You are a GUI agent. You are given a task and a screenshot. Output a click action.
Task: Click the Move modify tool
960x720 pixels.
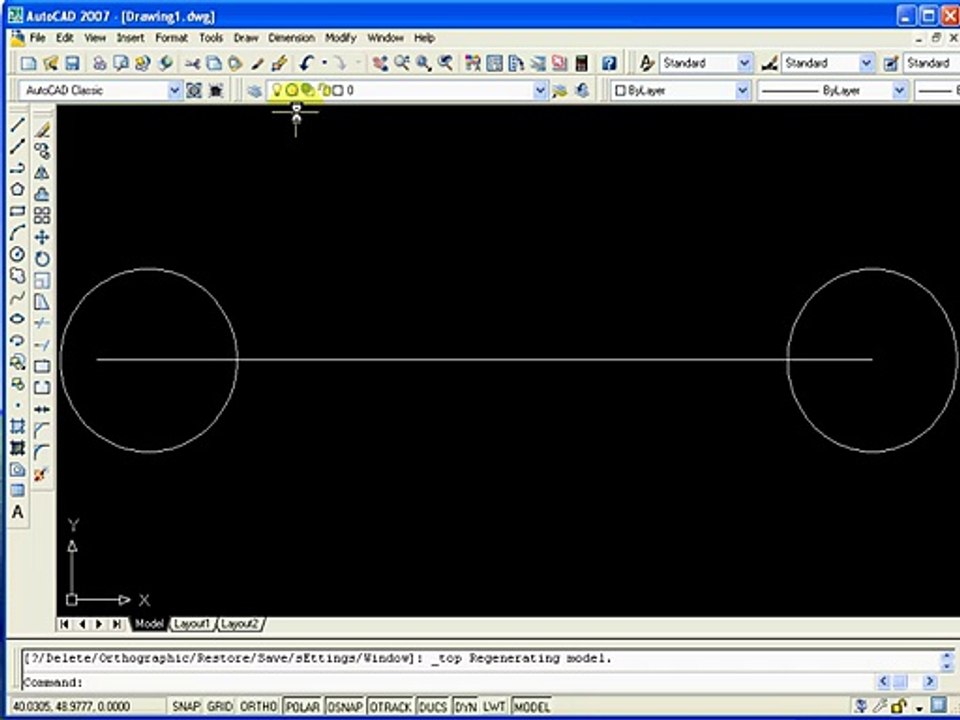click(x=42, y=237)
